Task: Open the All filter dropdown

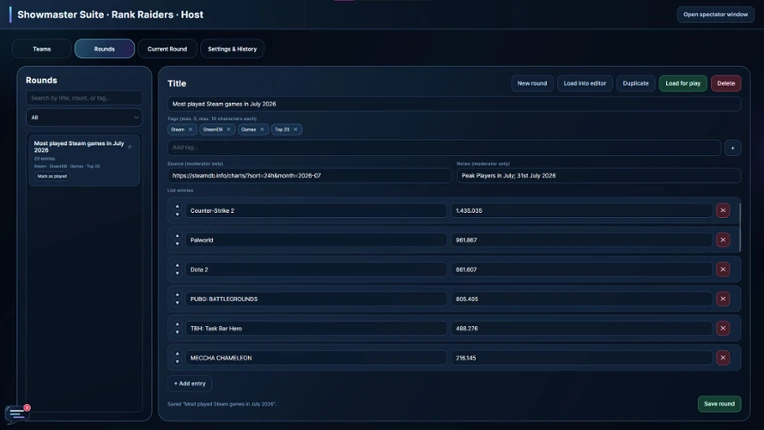Action: 84,117
